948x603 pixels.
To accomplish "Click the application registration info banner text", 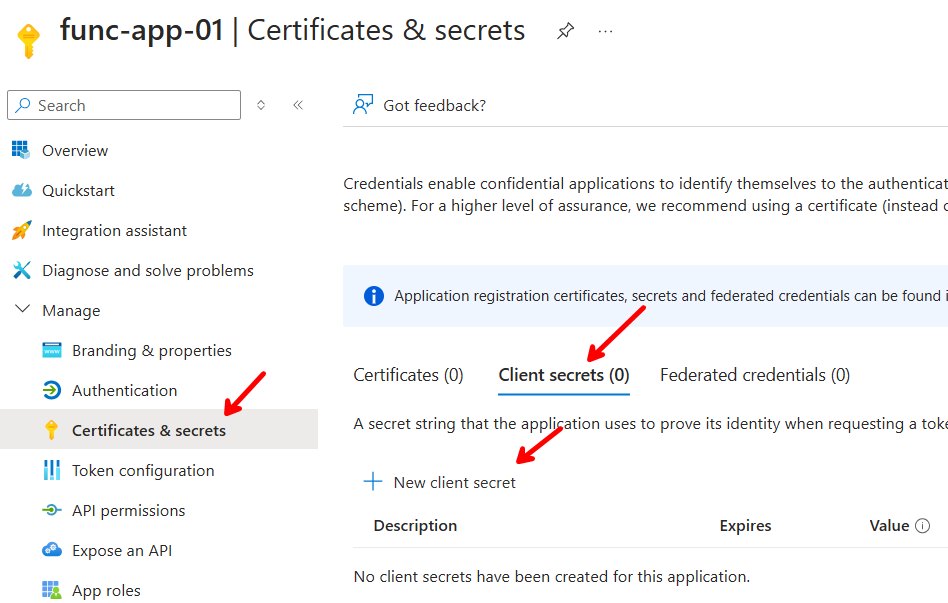I will point(670,296).
